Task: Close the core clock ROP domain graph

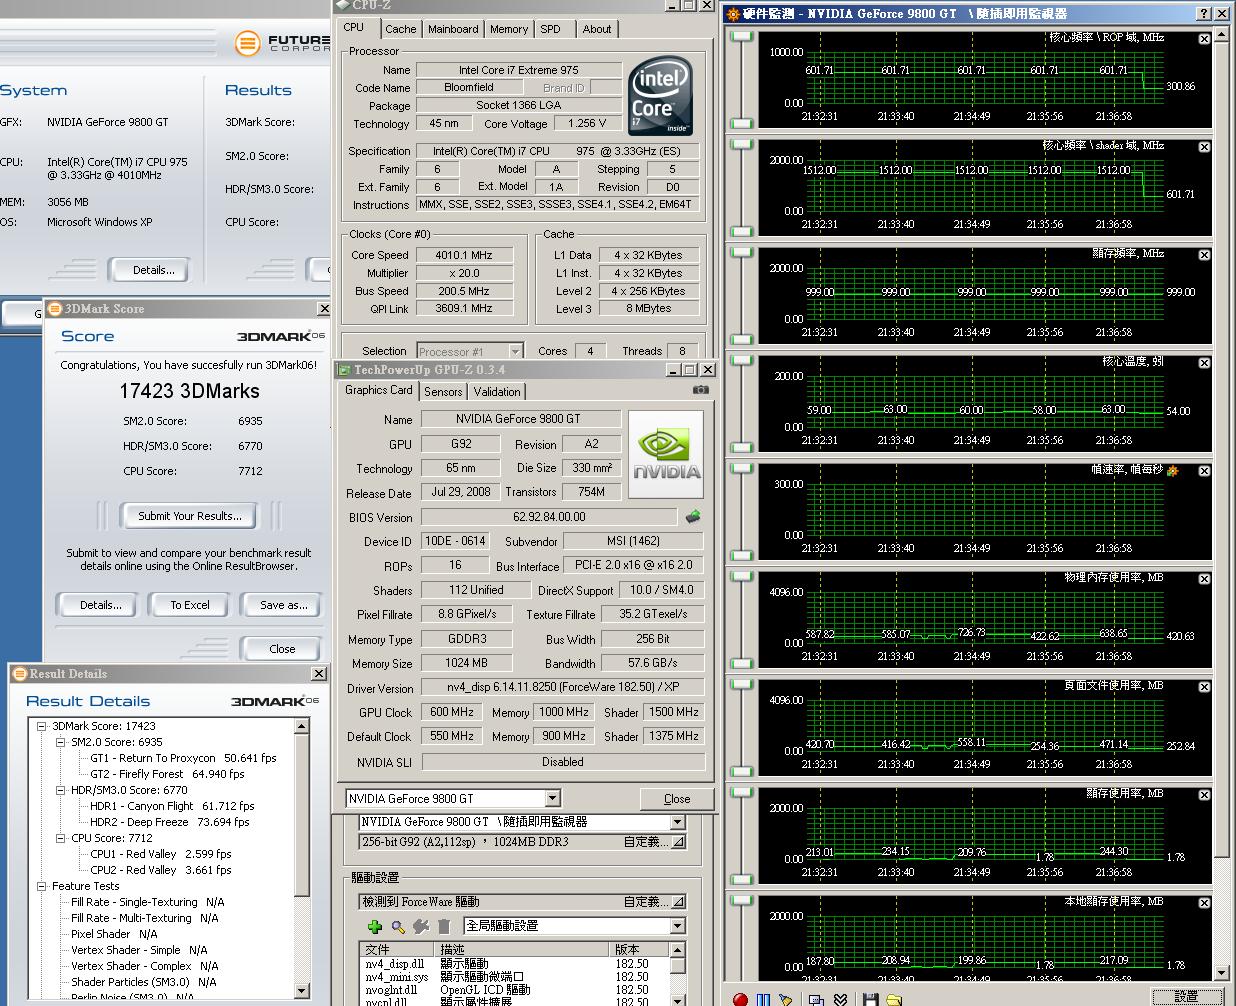Action: 1204,39
